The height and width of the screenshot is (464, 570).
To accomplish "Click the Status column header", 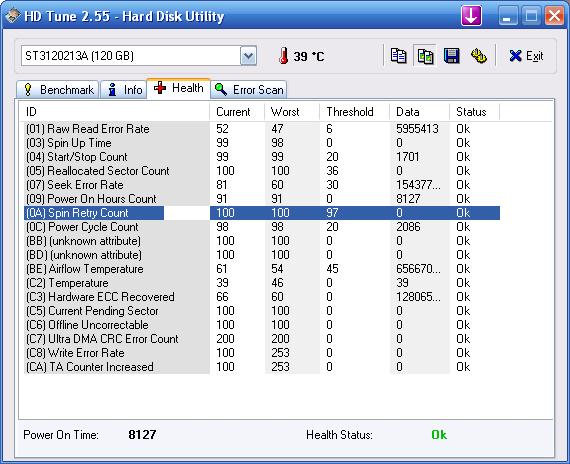I will tap(475, 112).
